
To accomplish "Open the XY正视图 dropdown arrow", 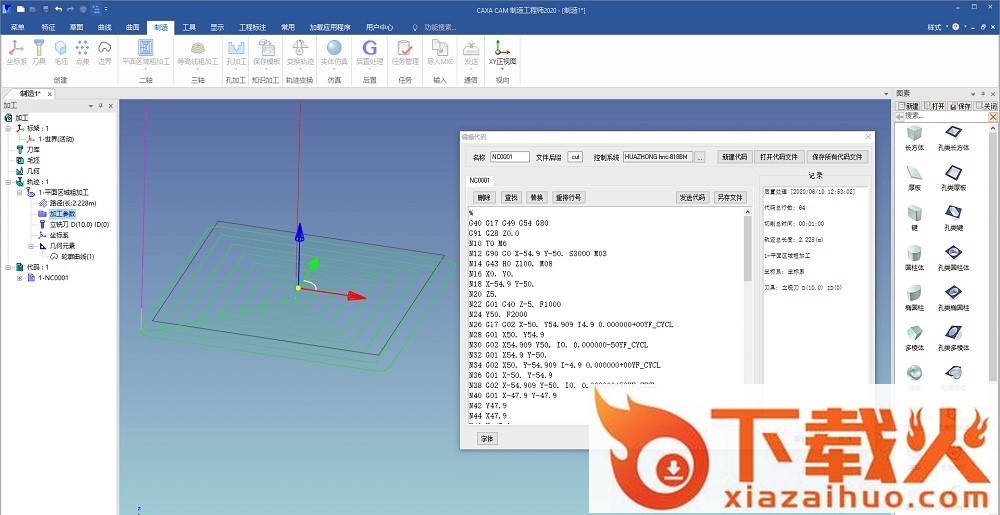I will point(503,68).
